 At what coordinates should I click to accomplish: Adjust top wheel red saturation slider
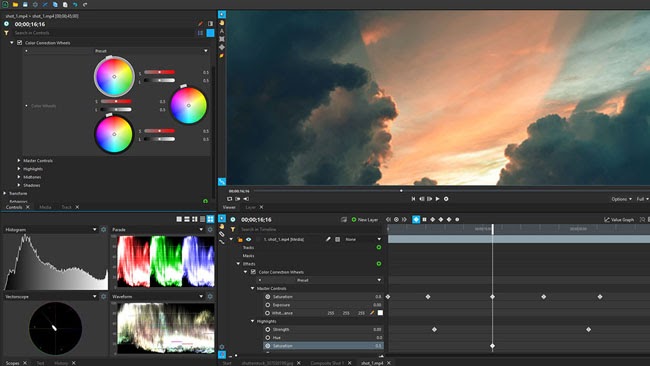click(x=160, y=72)
